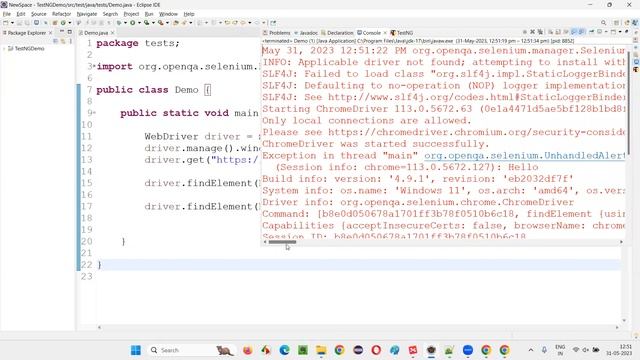Click the console horizontal scrollbar thumb
The height and width of the screenshot is (360, 640).
coord(282,242)
